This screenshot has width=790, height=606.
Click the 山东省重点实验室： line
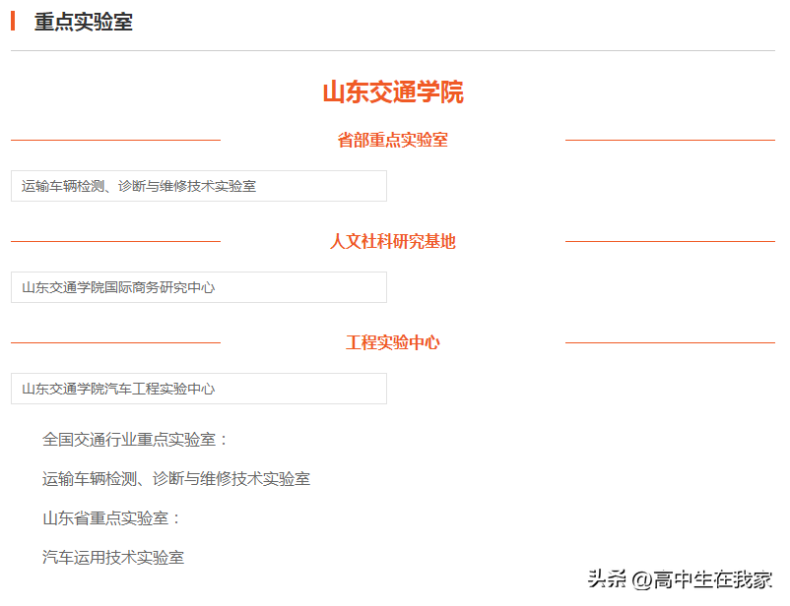111,518
